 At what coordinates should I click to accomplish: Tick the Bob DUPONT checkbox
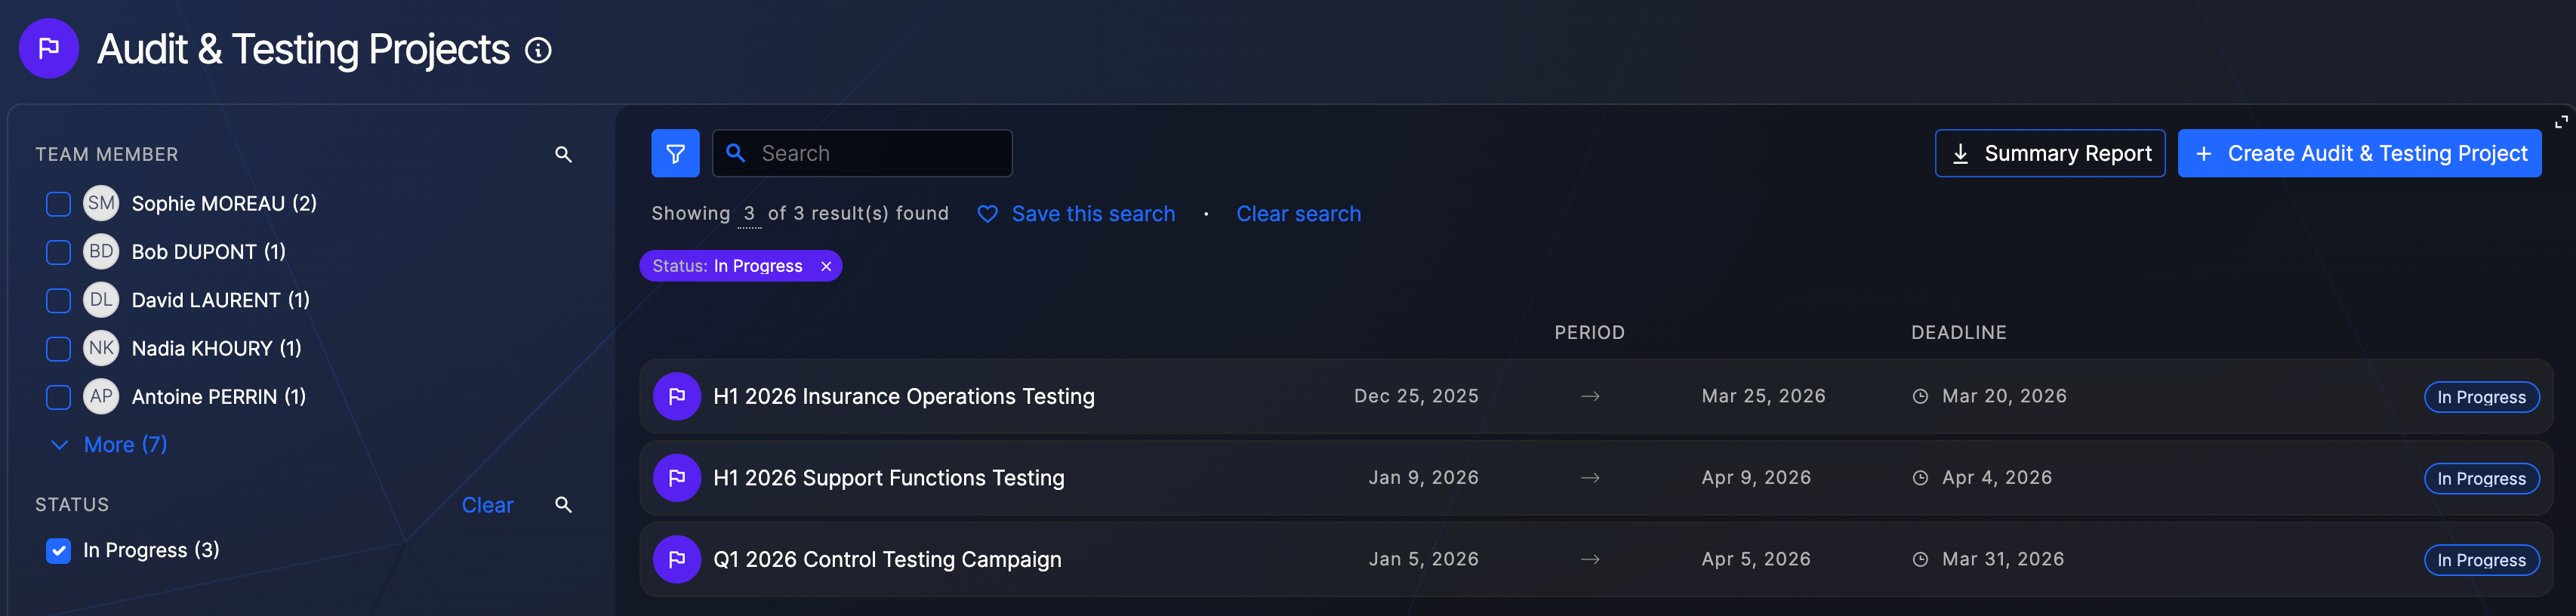pyautogui.click(x=59, y=252)
